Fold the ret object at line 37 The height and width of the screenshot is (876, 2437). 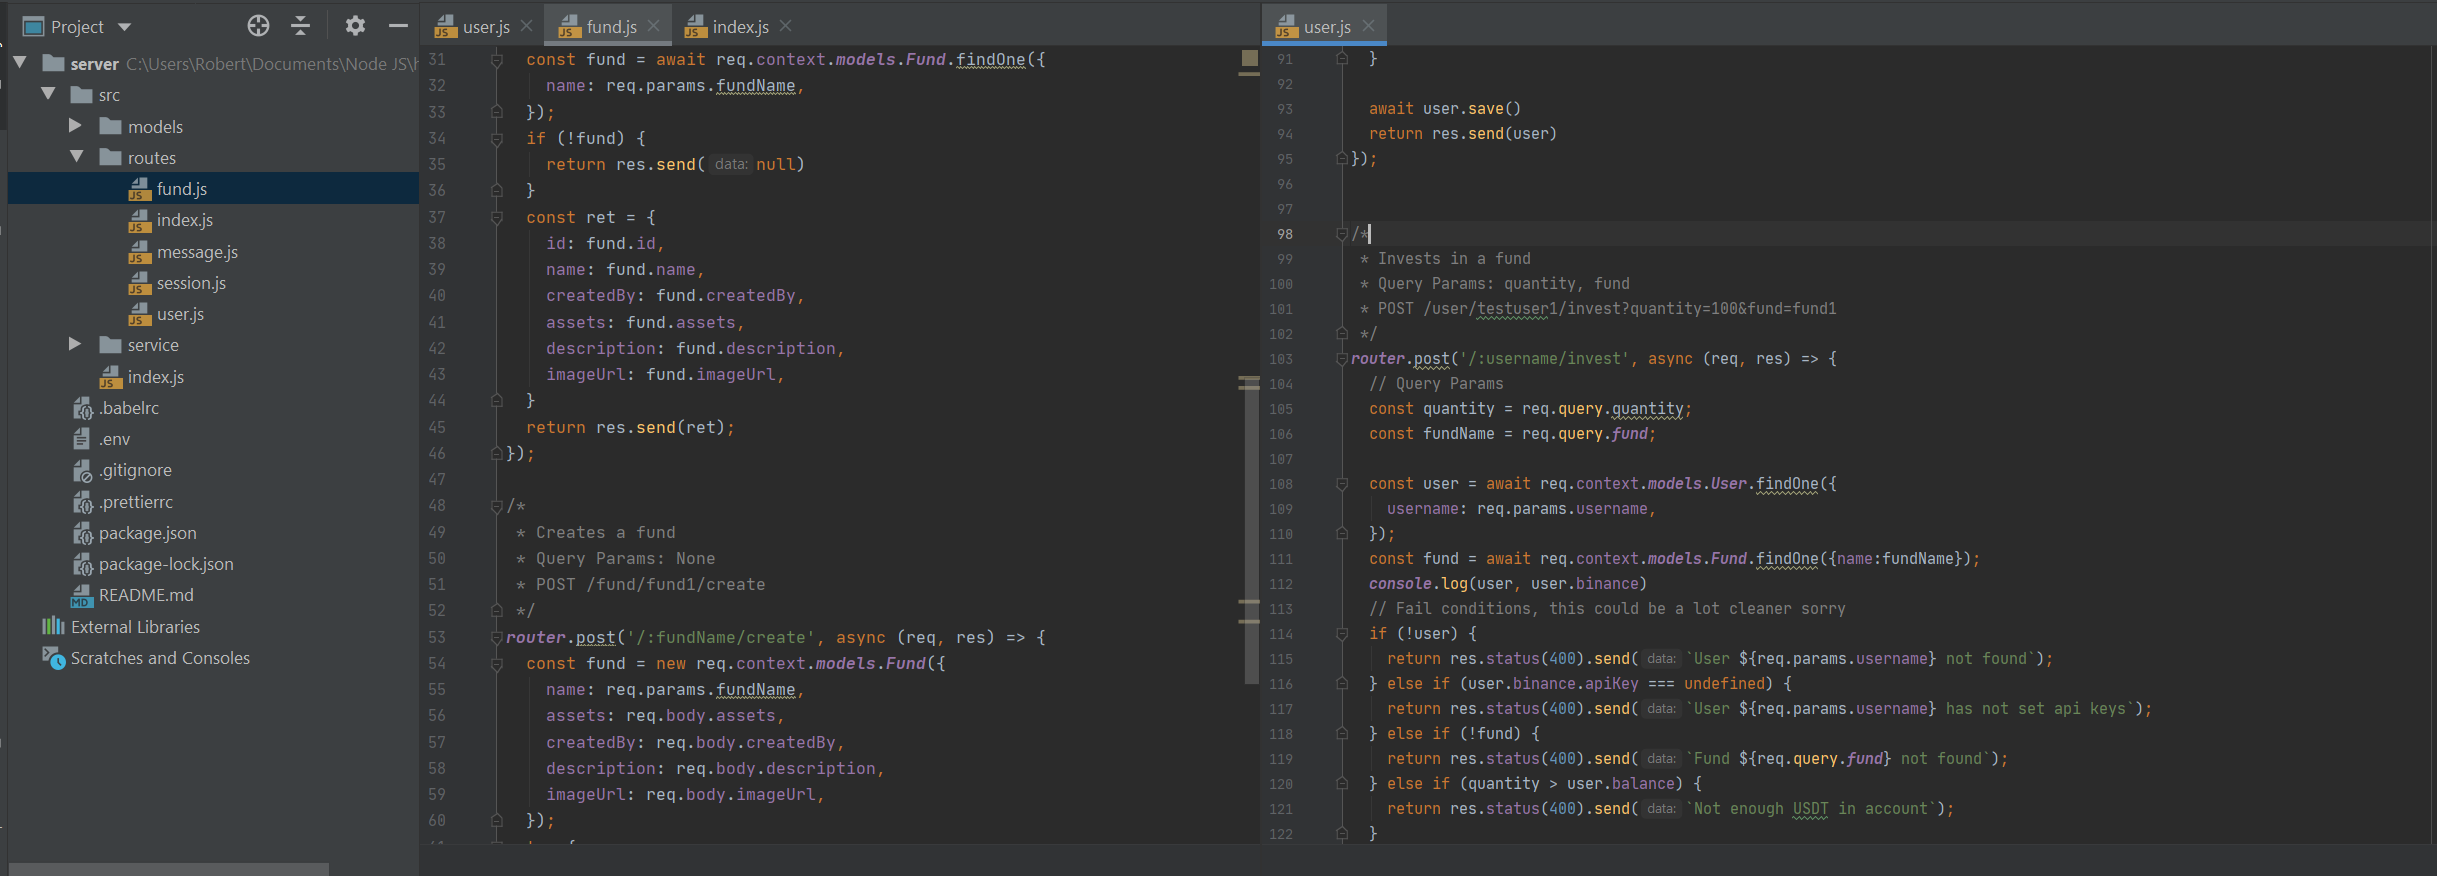coord(497,217)
